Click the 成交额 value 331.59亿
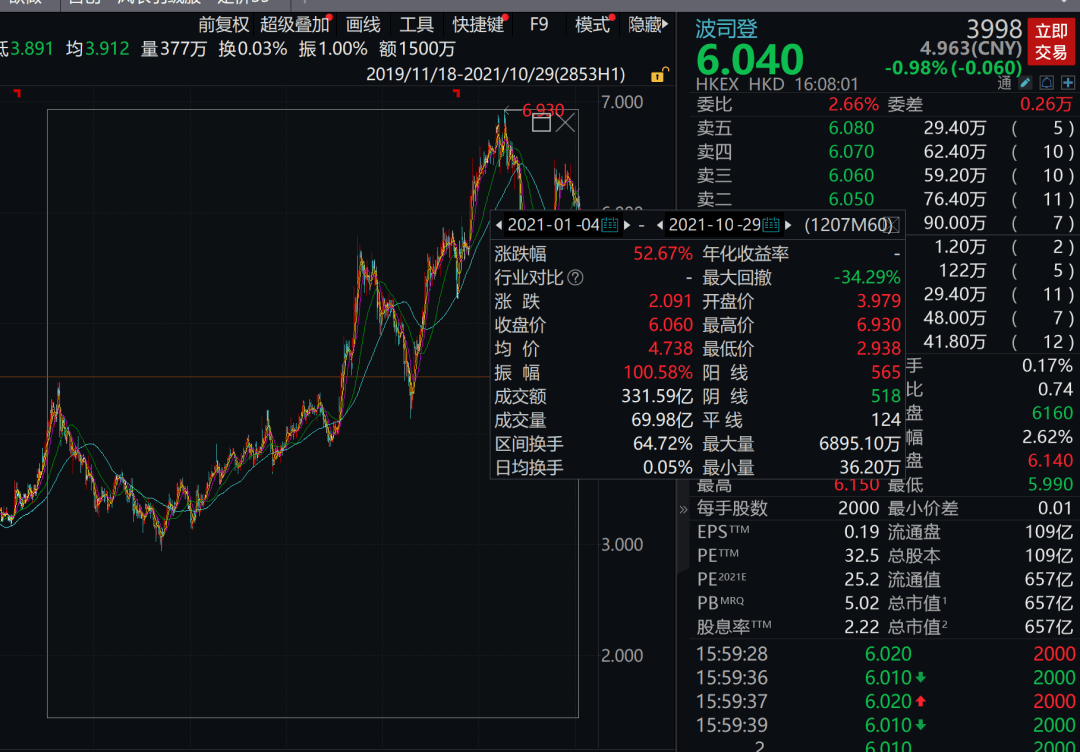1080x752 pixels. 657,397
